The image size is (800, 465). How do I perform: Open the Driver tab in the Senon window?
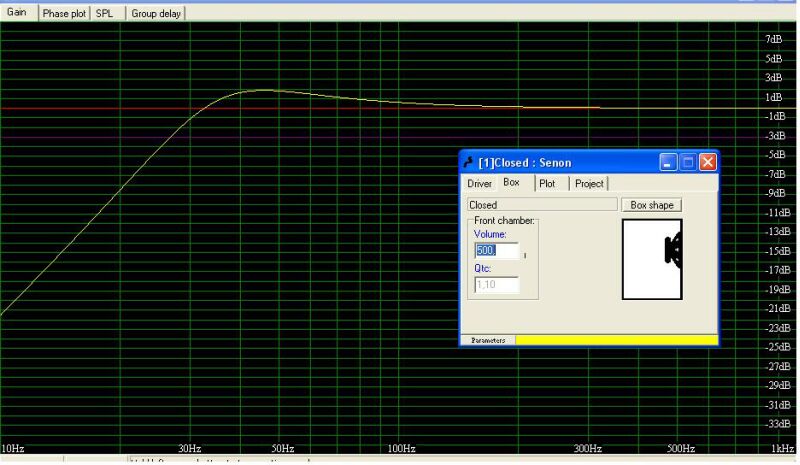[479, 184]
